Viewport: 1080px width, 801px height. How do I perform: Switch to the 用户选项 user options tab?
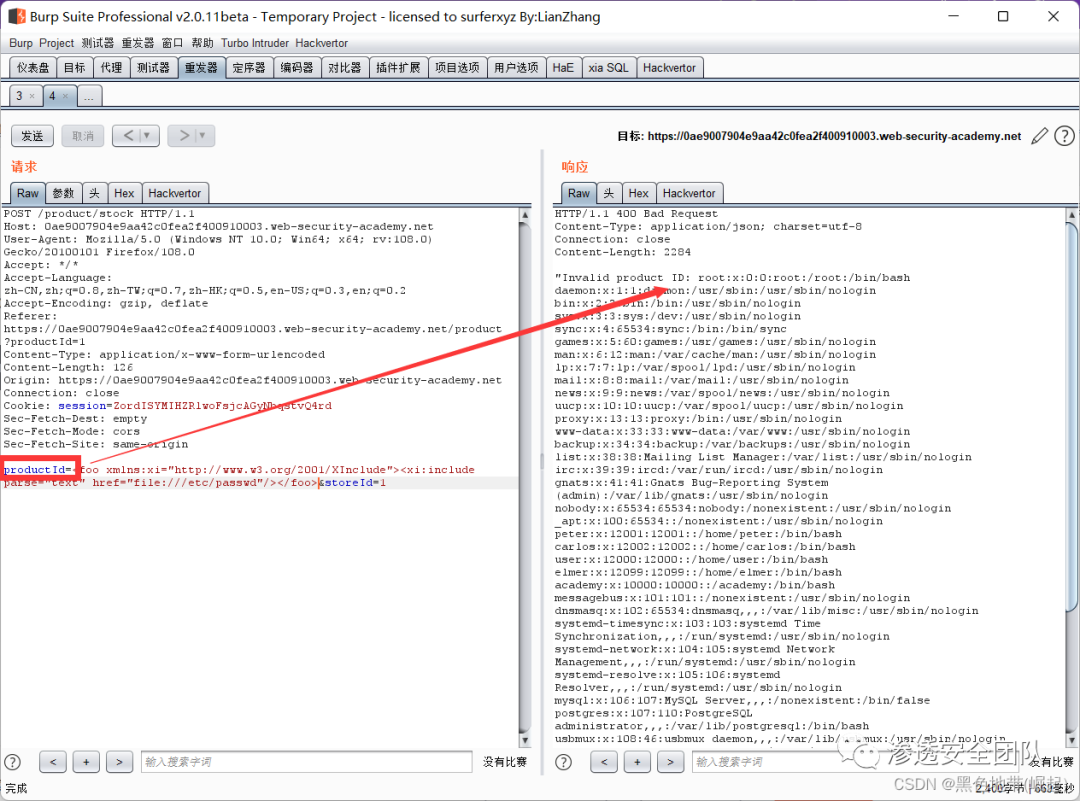(517, 67)
